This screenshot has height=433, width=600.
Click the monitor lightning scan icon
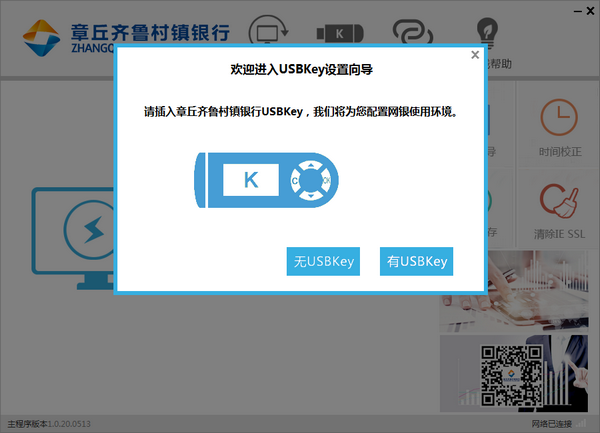(x=73, y=238)
